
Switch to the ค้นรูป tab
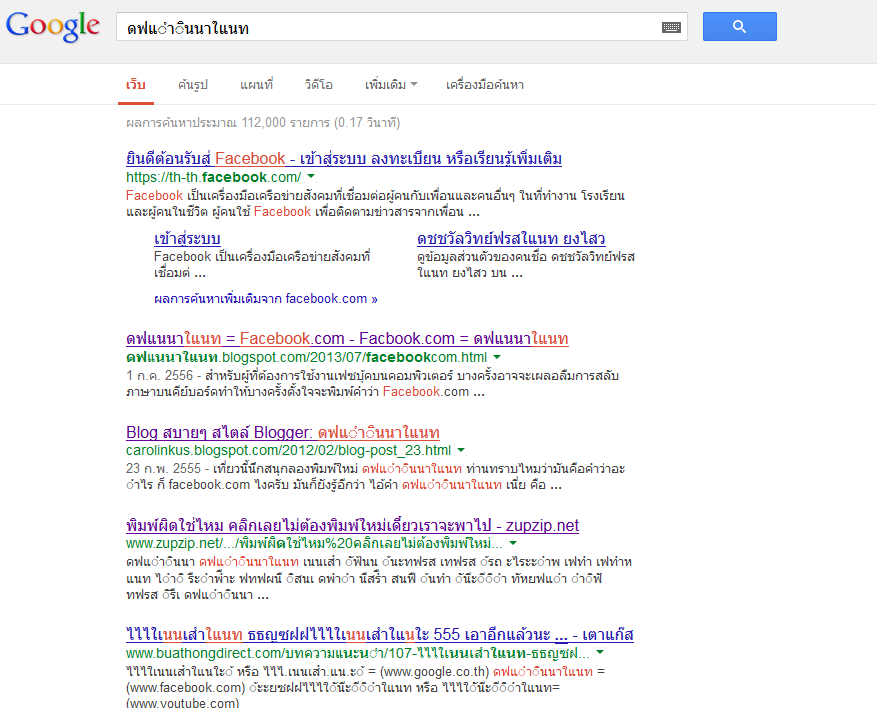pyautogui.click(x=193, y=85)
